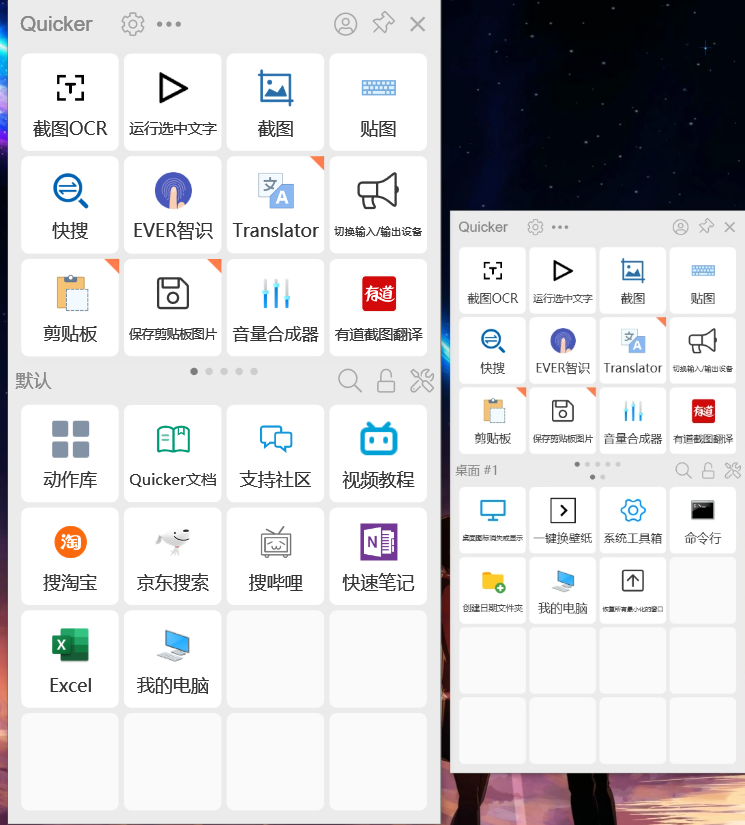Open the three-dots menu in small Quicker panel

[560, 227]
